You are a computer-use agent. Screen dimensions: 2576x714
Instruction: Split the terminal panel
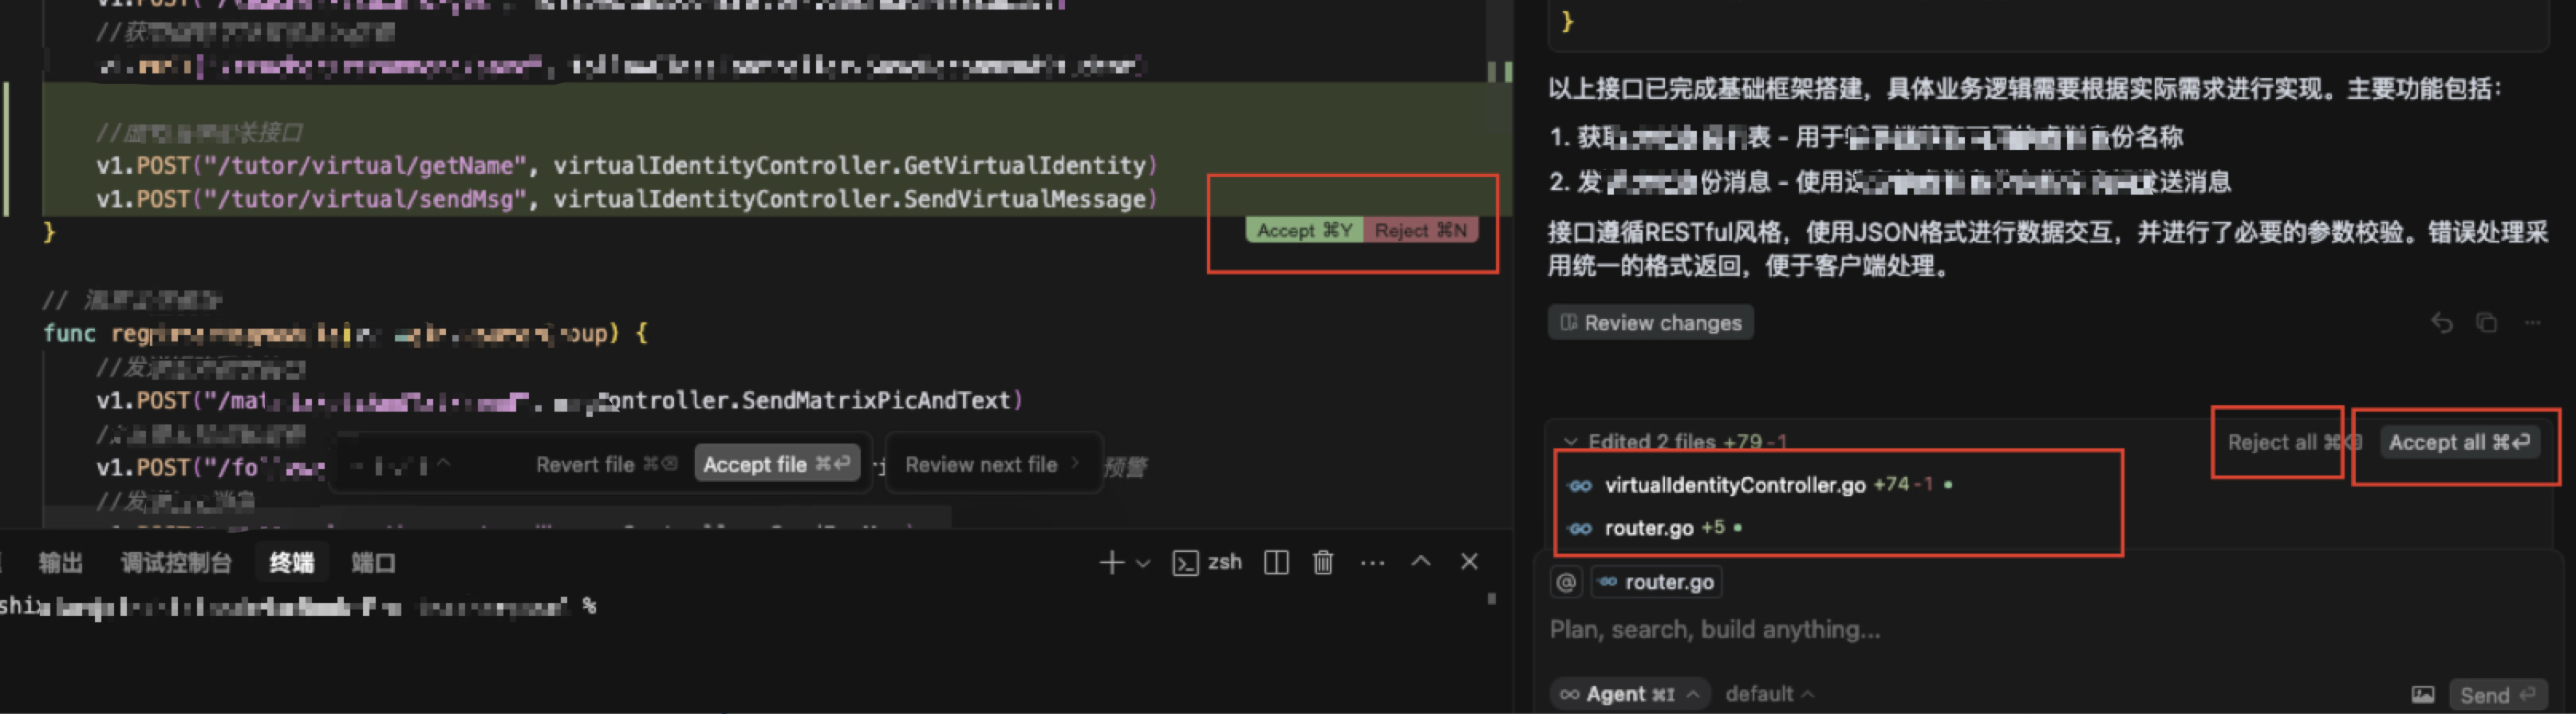[1276, 563]
